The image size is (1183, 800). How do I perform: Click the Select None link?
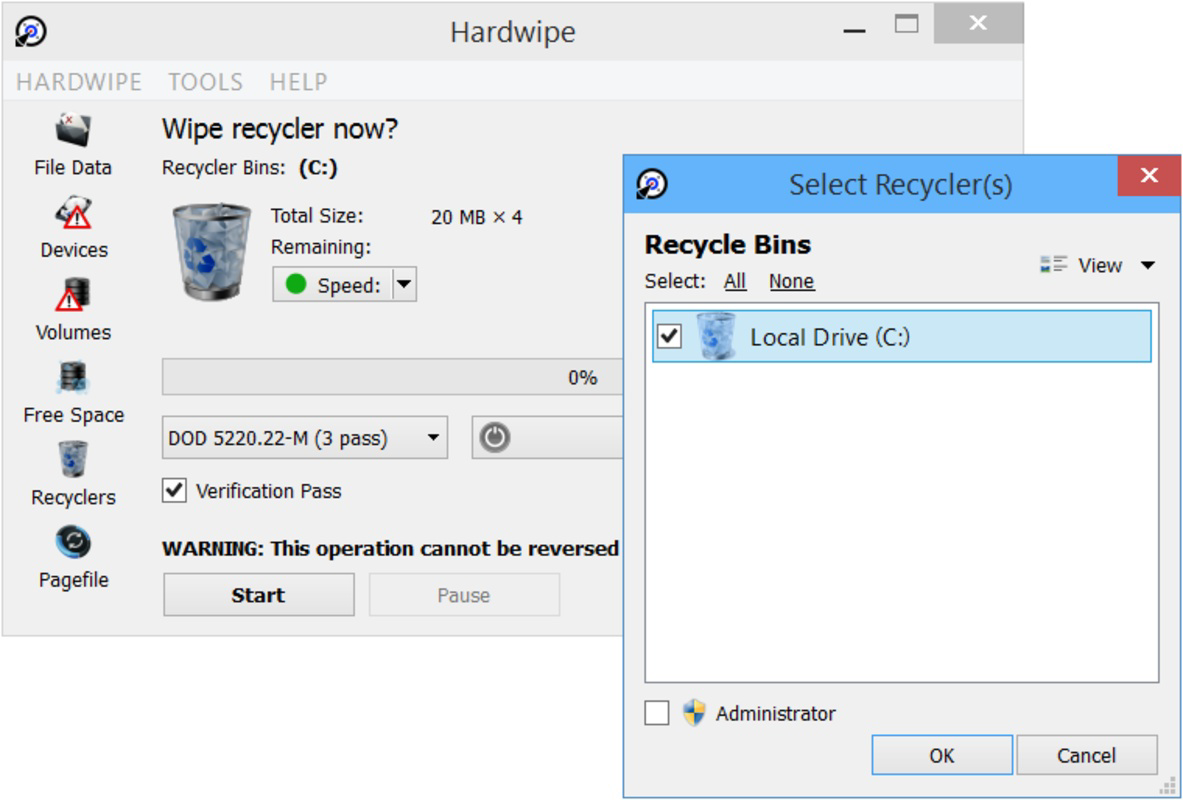[791, 282]
